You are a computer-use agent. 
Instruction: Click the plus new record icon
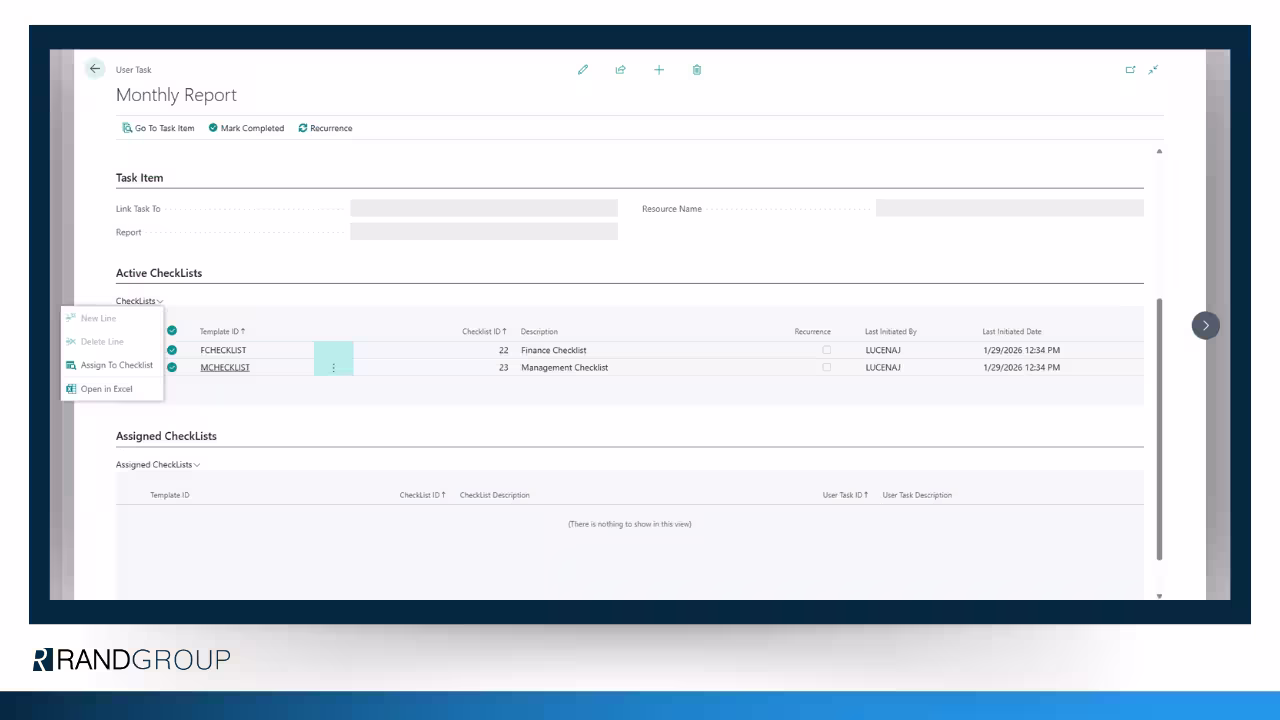(x=659, y=70)
